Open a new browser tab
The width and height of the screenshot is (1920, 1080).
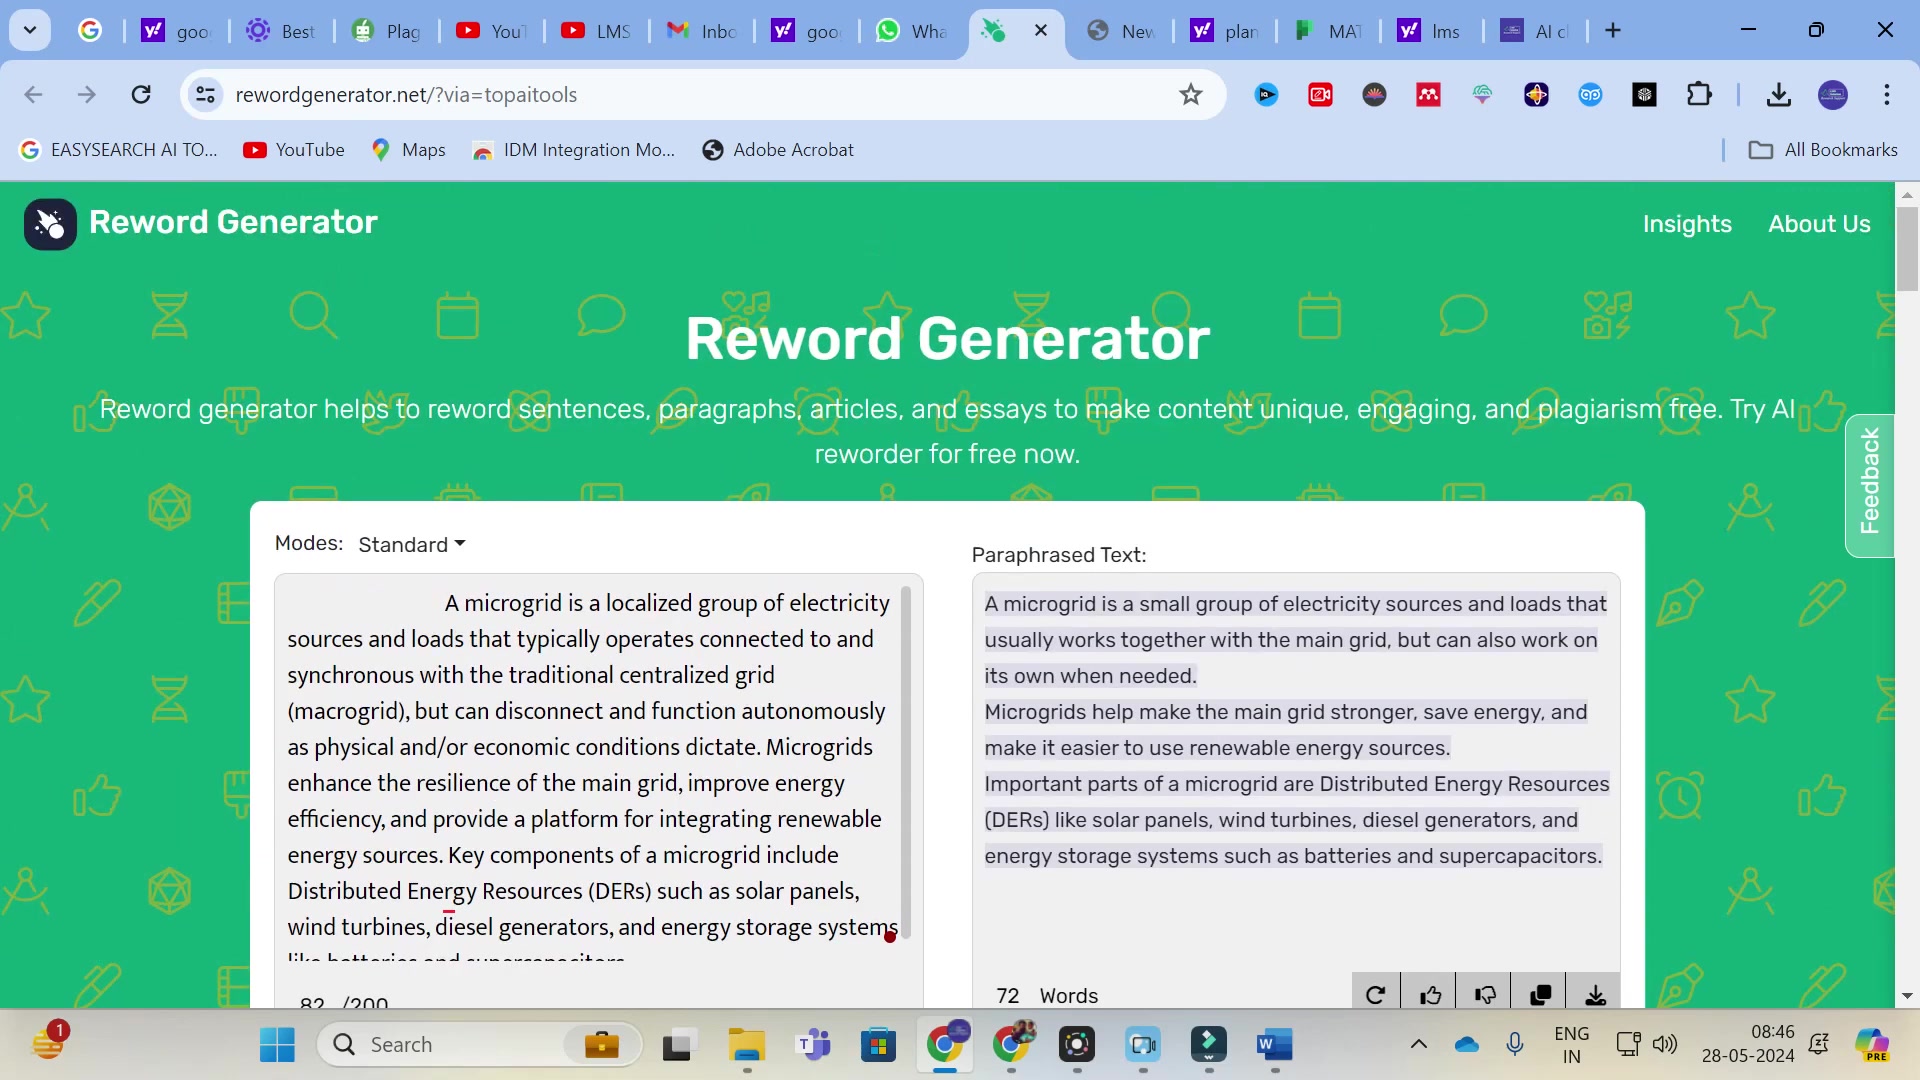tap(1613, 31)
